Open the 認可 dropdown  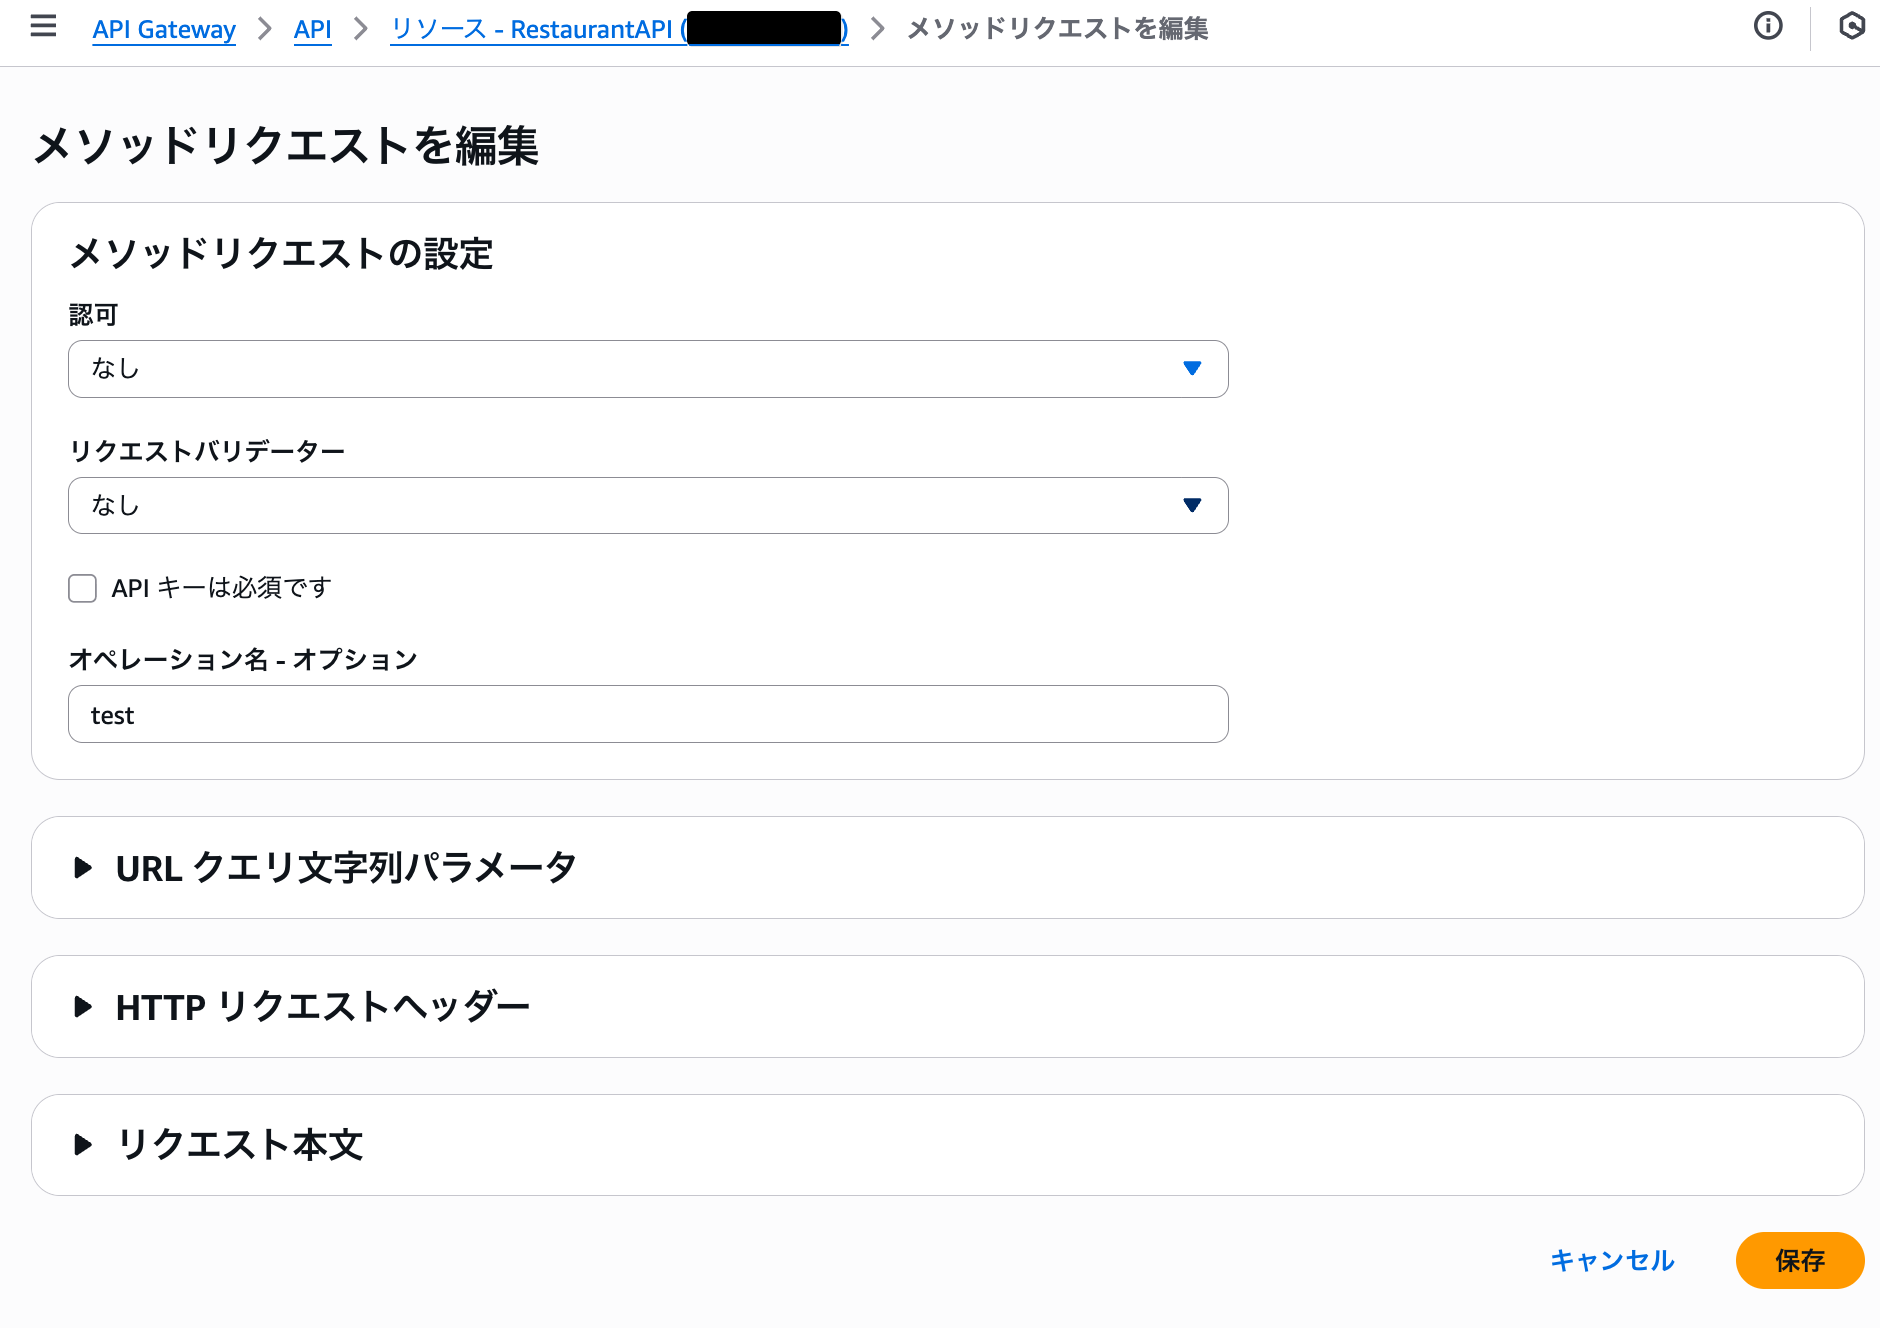(x=648, y=369)
